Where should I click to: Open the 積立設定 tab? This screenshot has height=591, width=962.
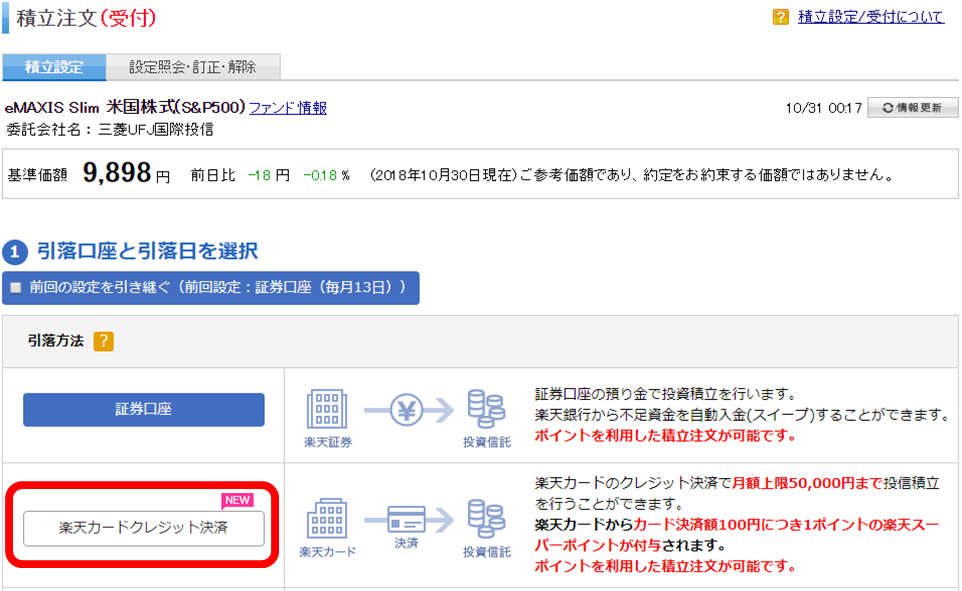click(54, 67)
